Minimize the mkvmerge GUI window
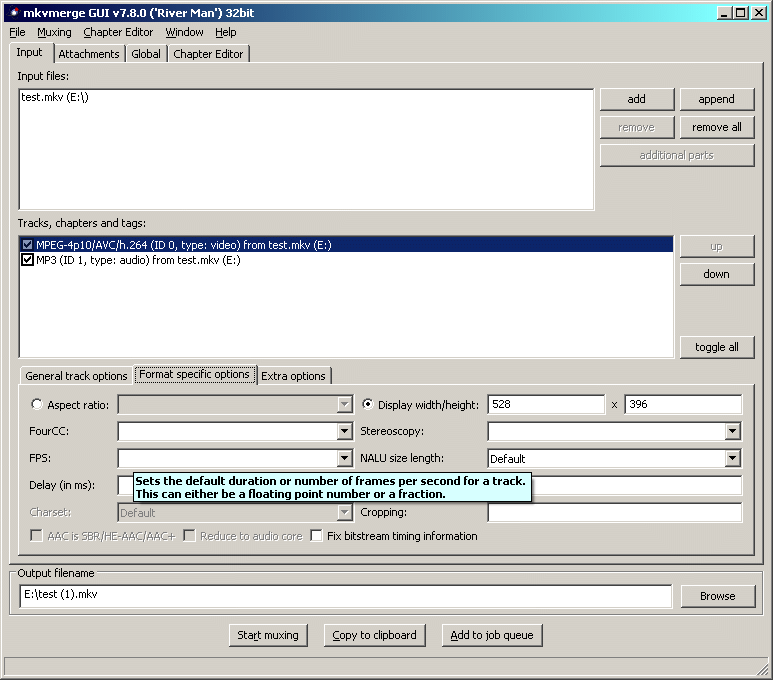This screenshot has width=773, height=680. coord(724,13)
